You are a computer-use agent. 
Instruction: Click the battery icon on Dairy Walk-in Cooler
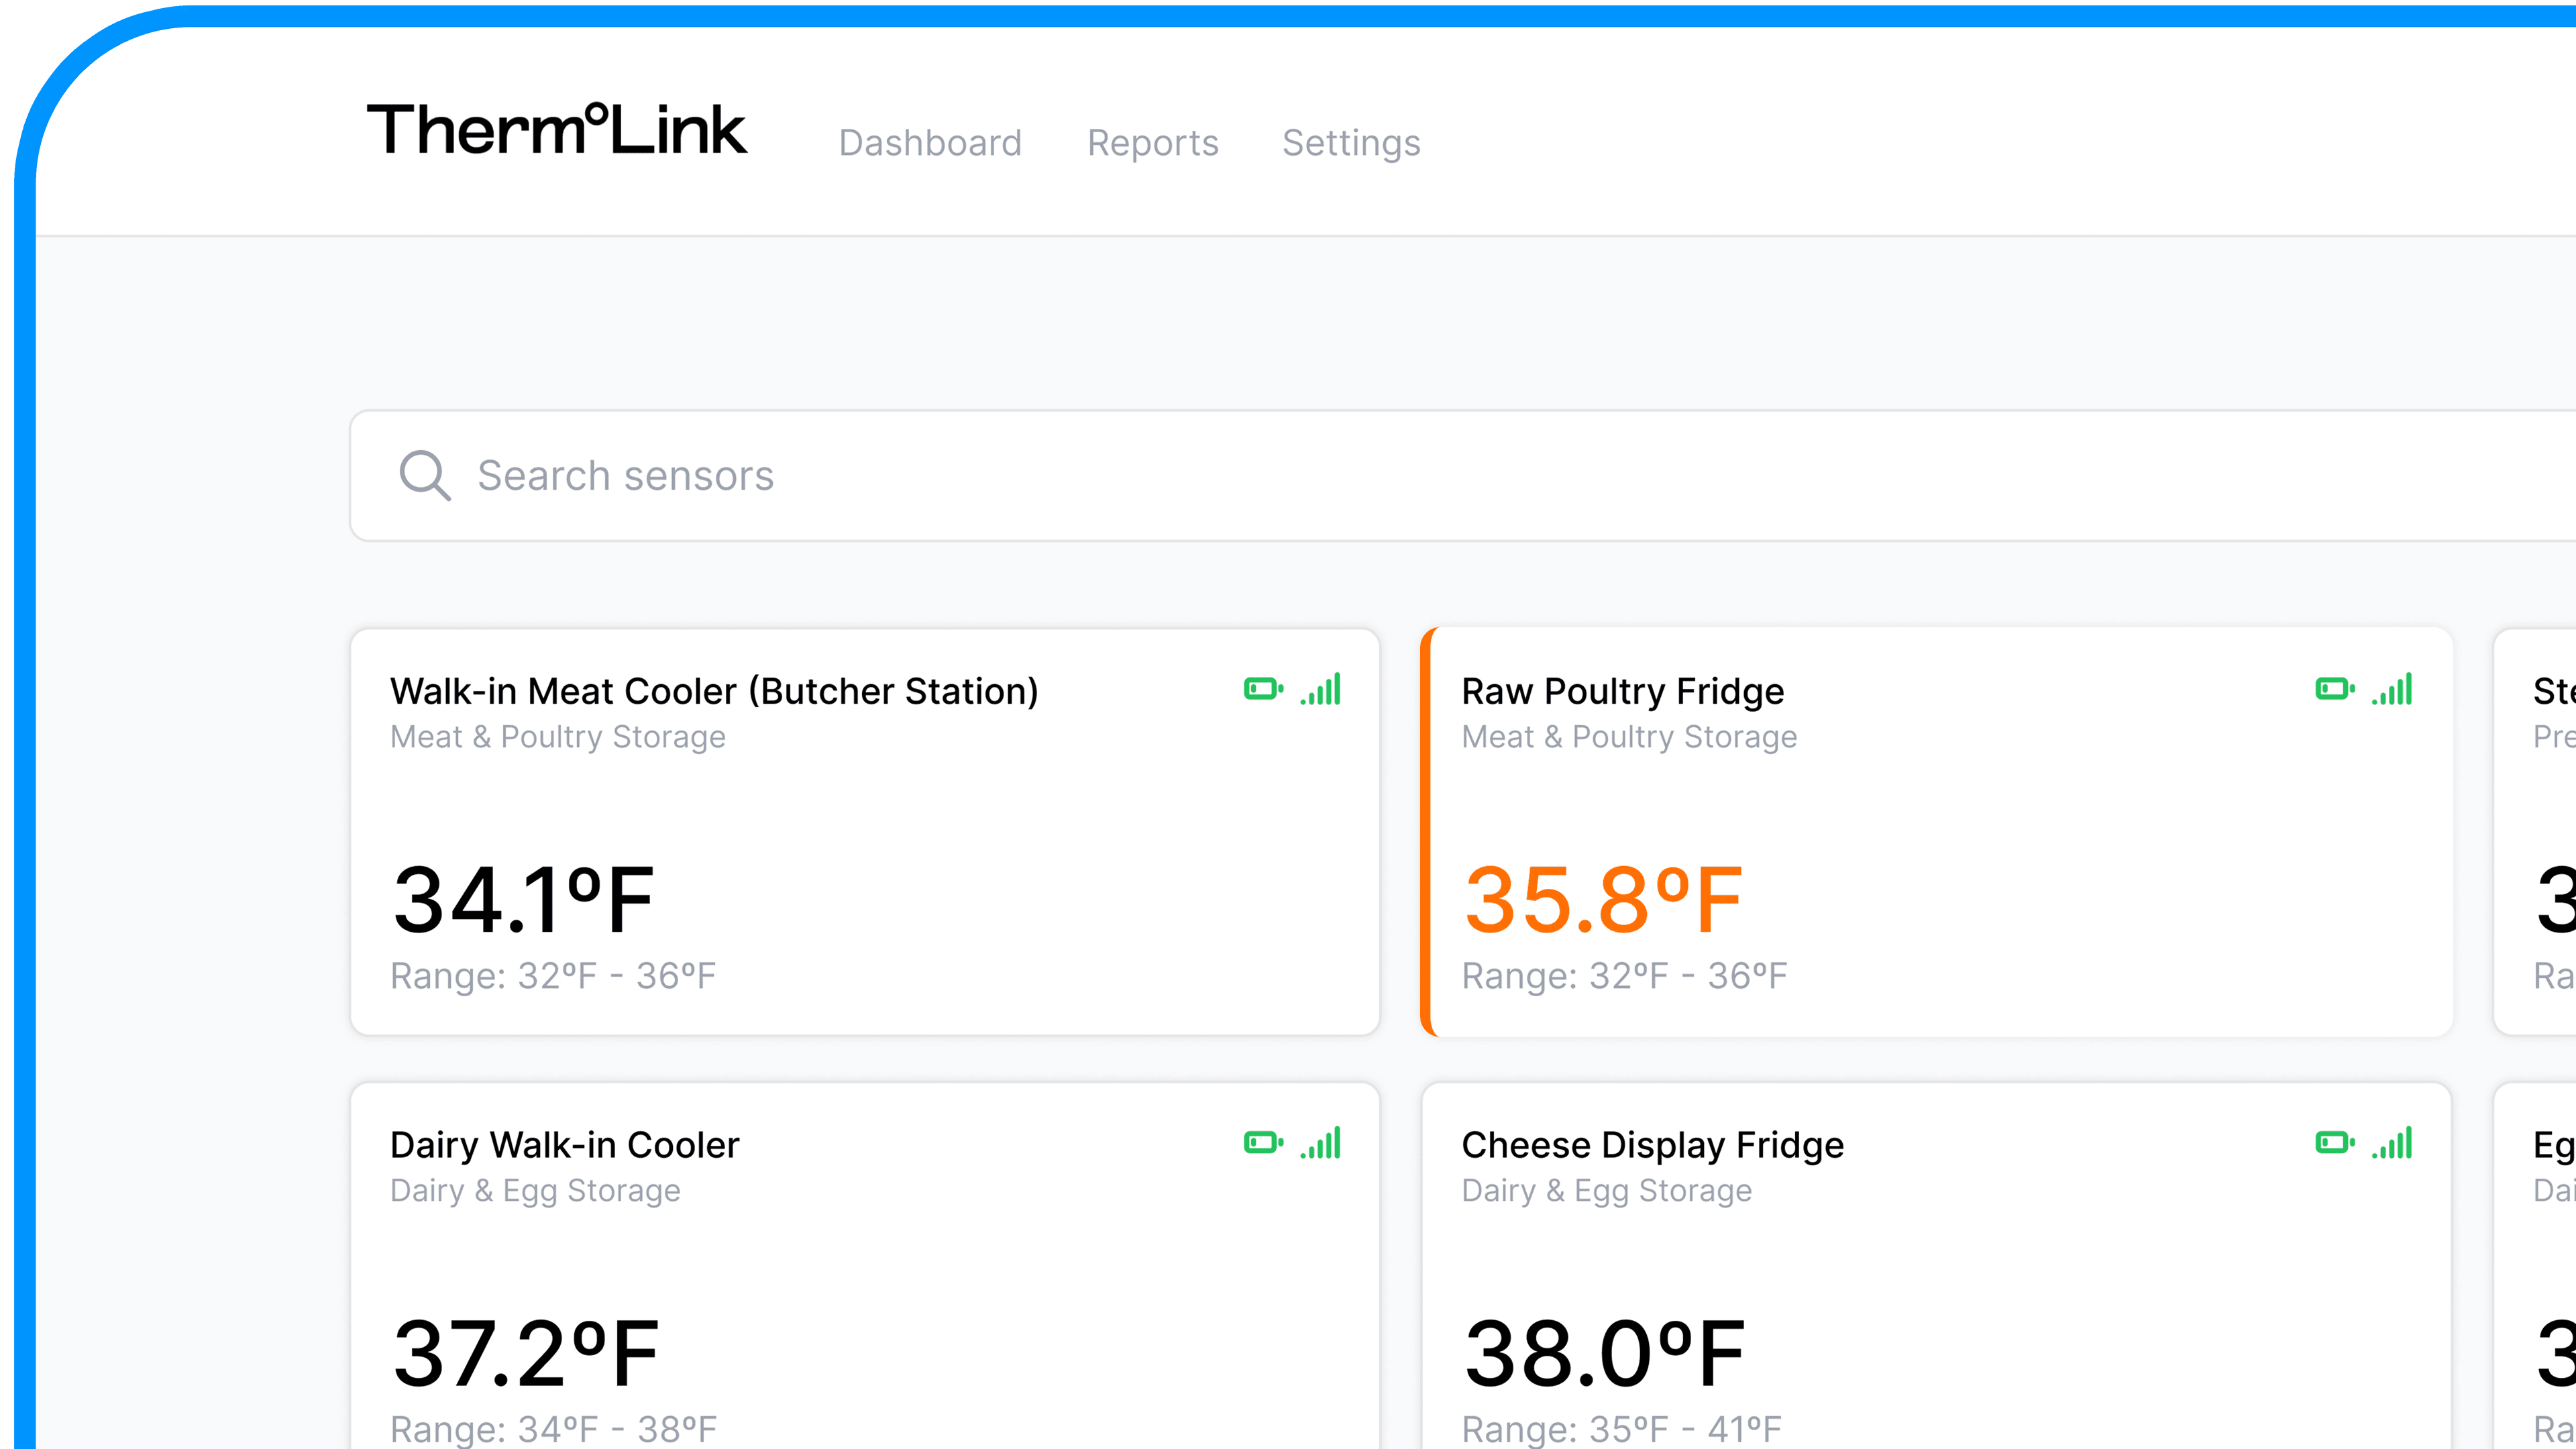tap(1265, 1141)
